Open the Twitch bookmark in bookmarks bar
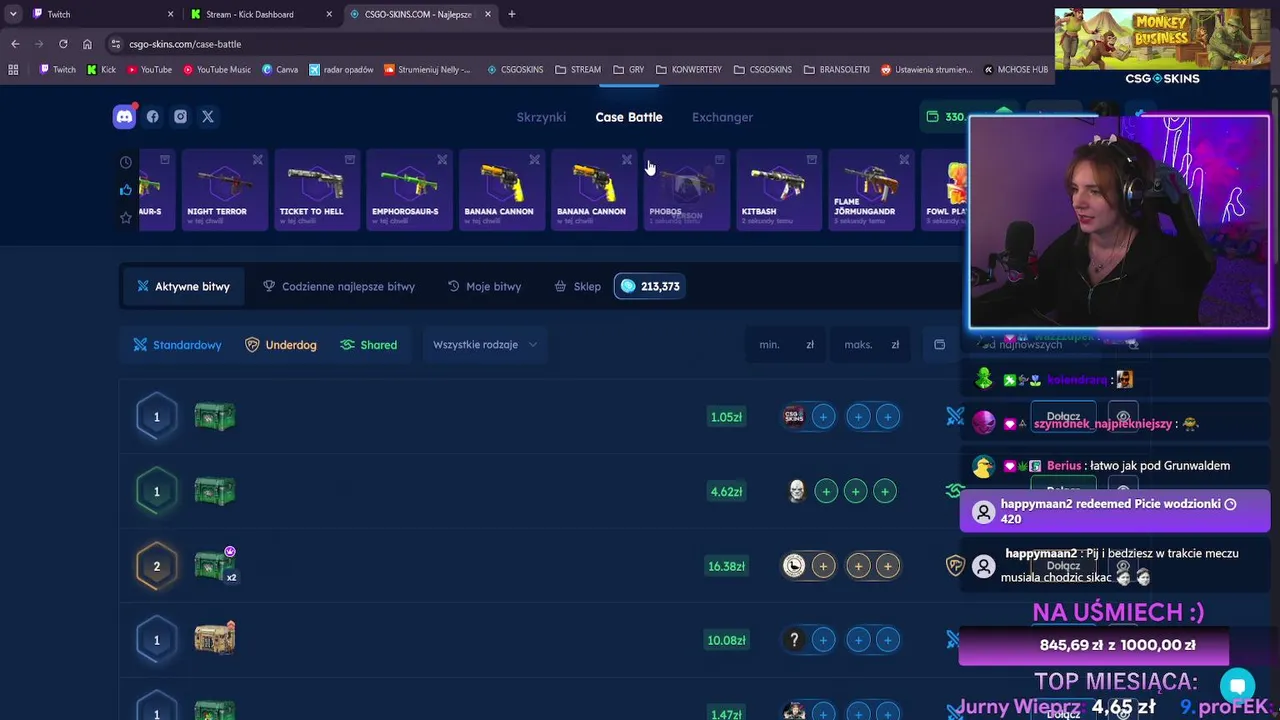 pyautogui.click(x=57, y=70)
